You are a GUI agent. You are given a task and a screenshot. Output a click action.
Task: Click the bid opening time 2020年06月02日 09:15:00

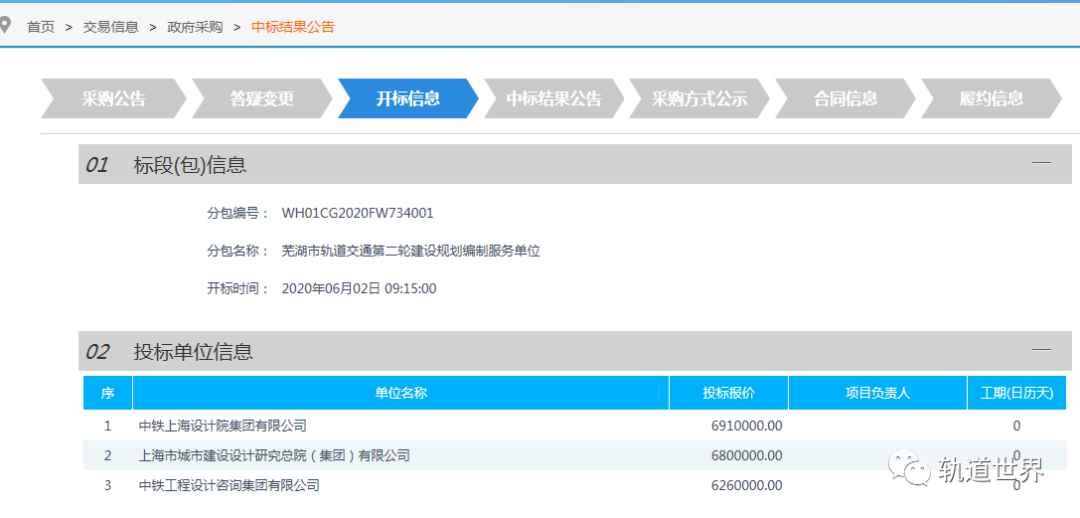point(359,288)
